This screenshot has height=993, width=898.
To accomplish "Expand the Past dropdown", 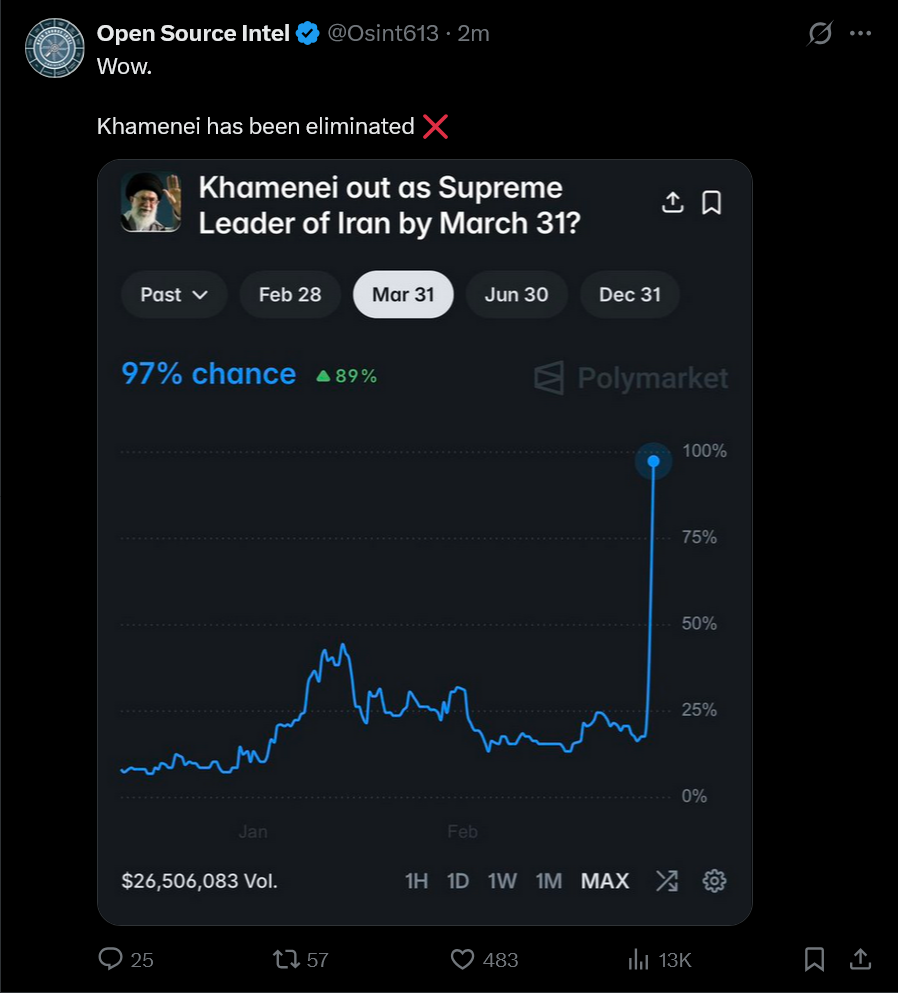I will 174,295.
